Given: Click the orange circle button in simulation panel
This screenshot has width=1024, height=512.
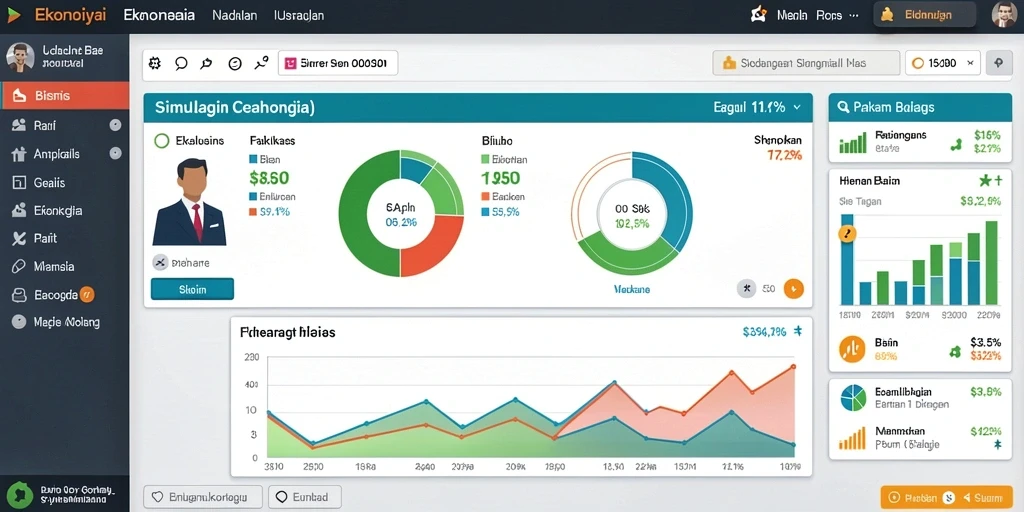Looking at the screenshot, I should (793, 288).
